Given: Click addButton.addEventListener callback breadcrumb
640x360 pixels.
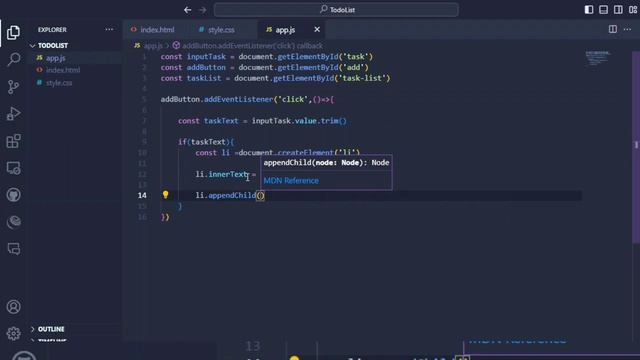Looking at the screenshot, I should tap(252, 46).
